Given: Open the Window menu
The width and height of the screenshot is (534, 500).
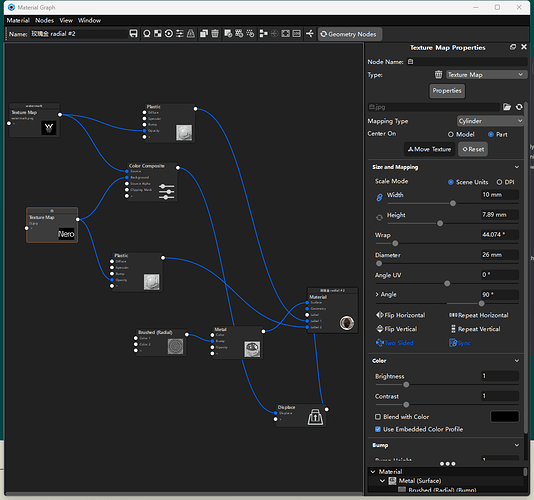Looking at the screenshot, I should click(x=89, y=20).
